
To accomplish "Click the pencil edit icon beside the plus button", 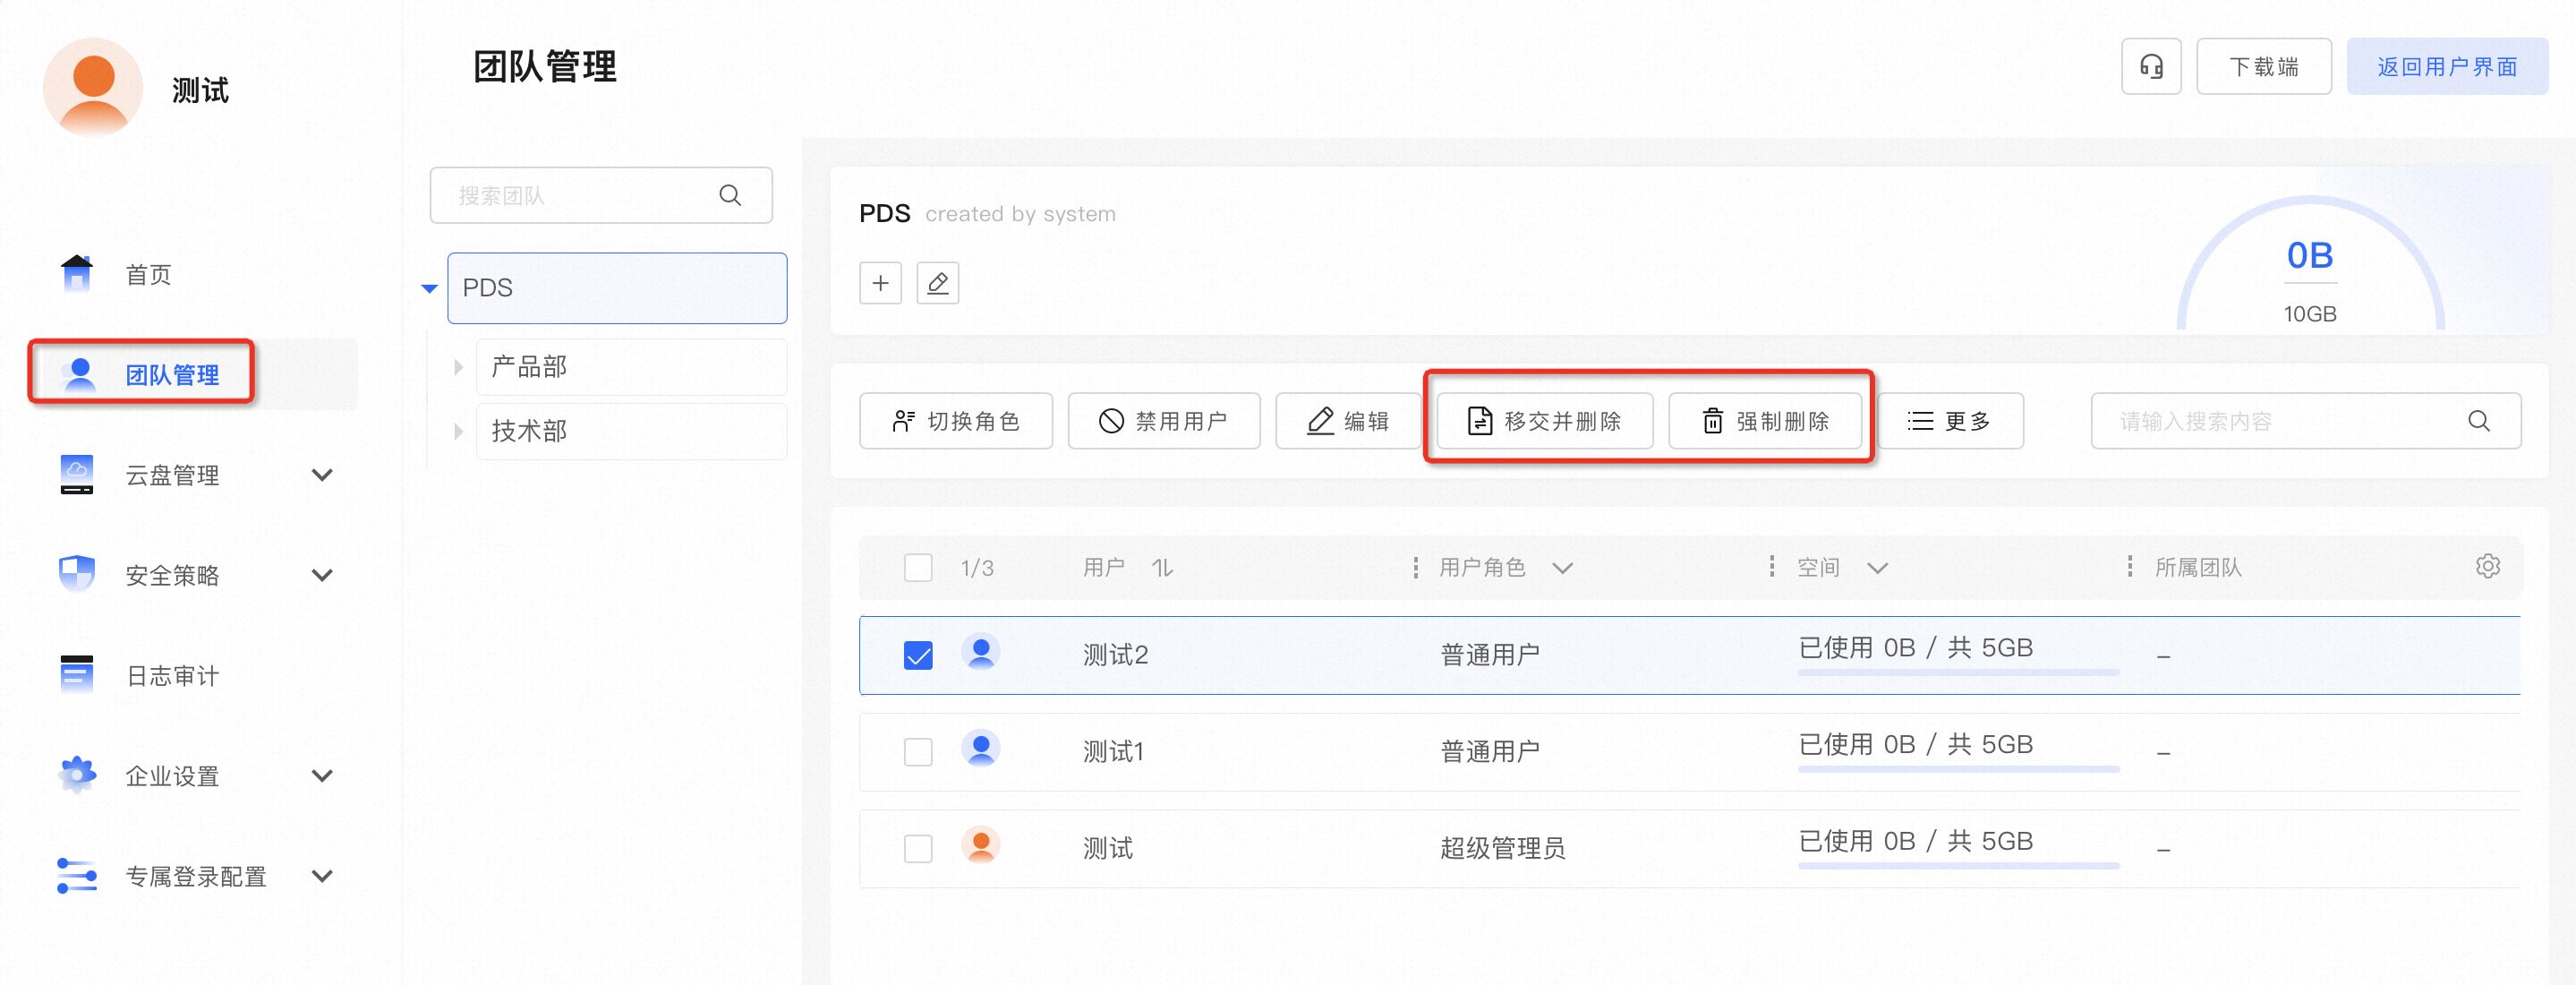I will (937, 283).
